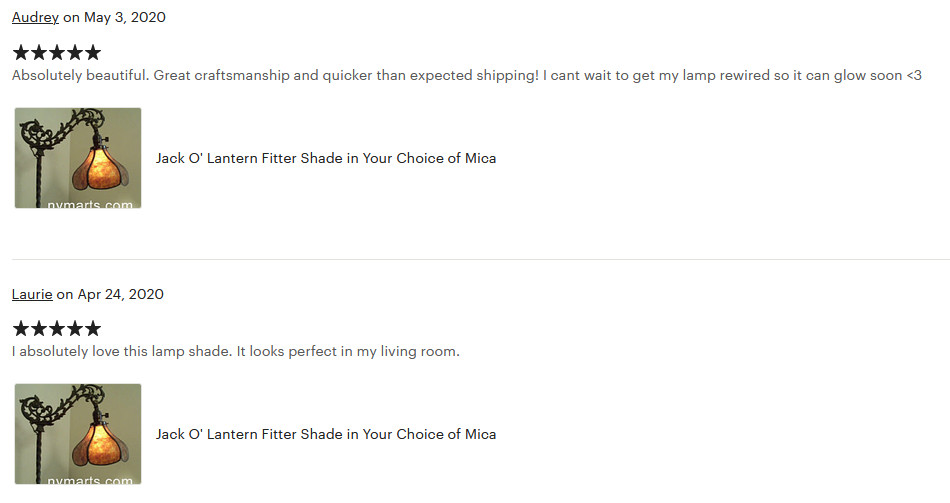Open reviewer Laurie's profile link
The image size is (950, 503).
pyautogui.click(x=32, y=295)
